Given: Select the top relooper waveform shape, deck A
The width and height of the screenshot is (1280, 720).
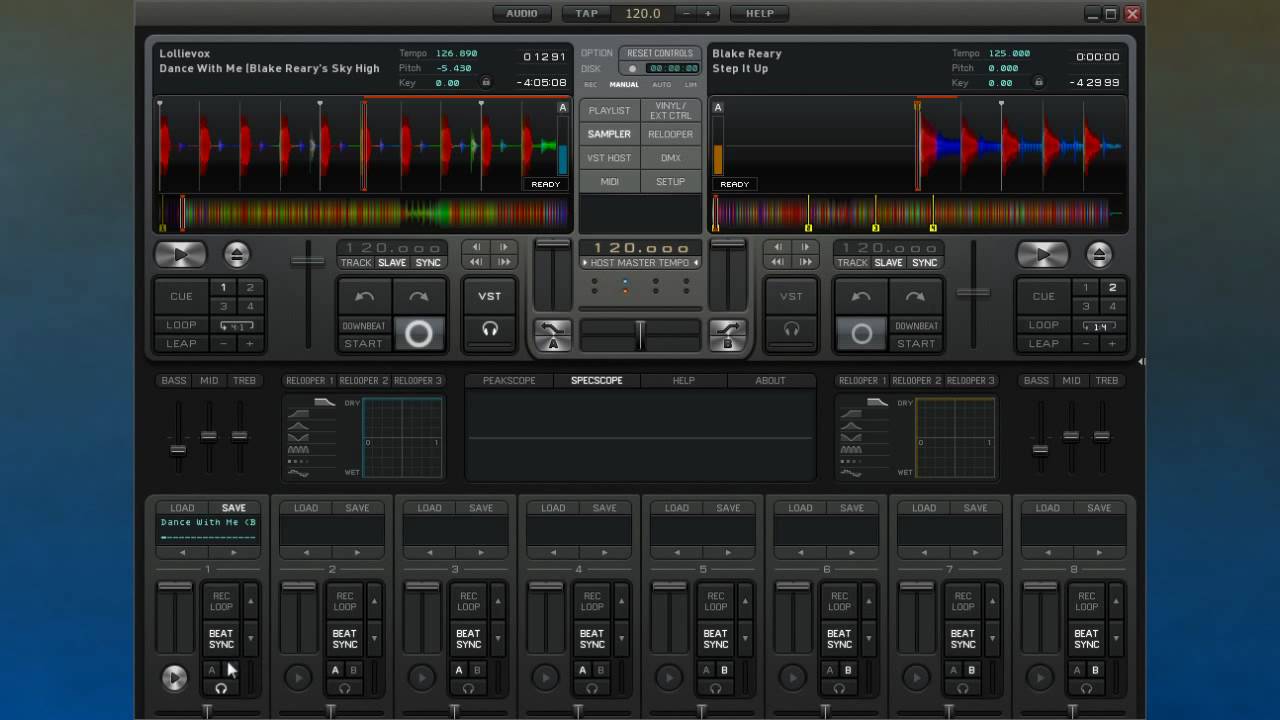Looking at the screenshot, I should 325,402.
